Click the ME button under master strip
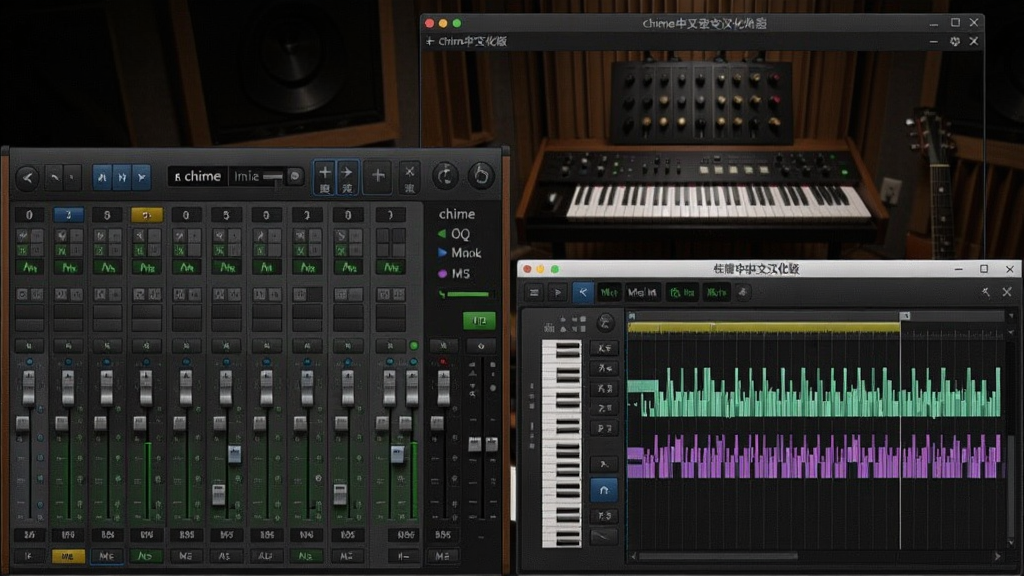 (442, 556)
